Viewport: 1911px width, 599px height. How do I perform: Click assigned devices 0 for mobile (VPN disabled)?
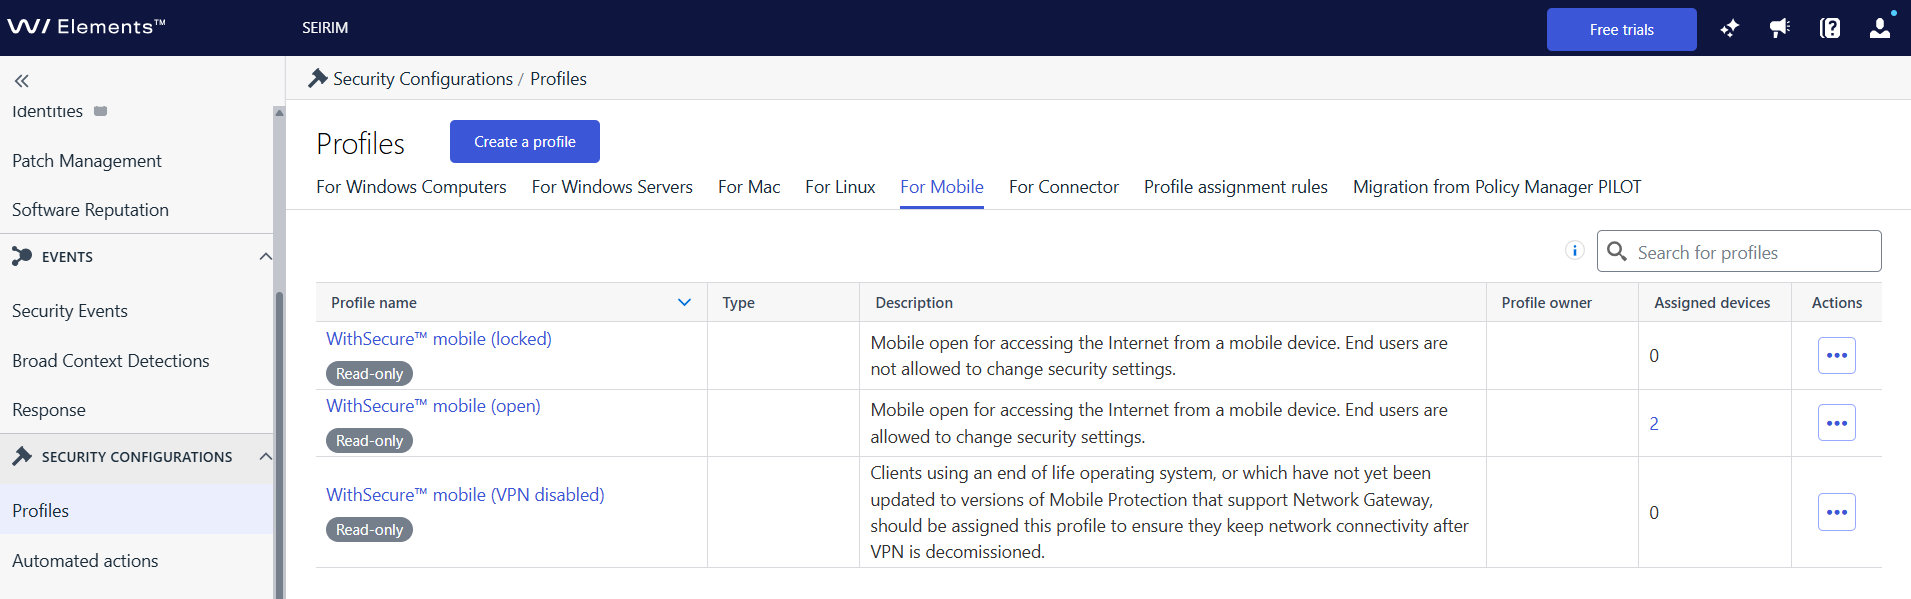click(1654, 513)
